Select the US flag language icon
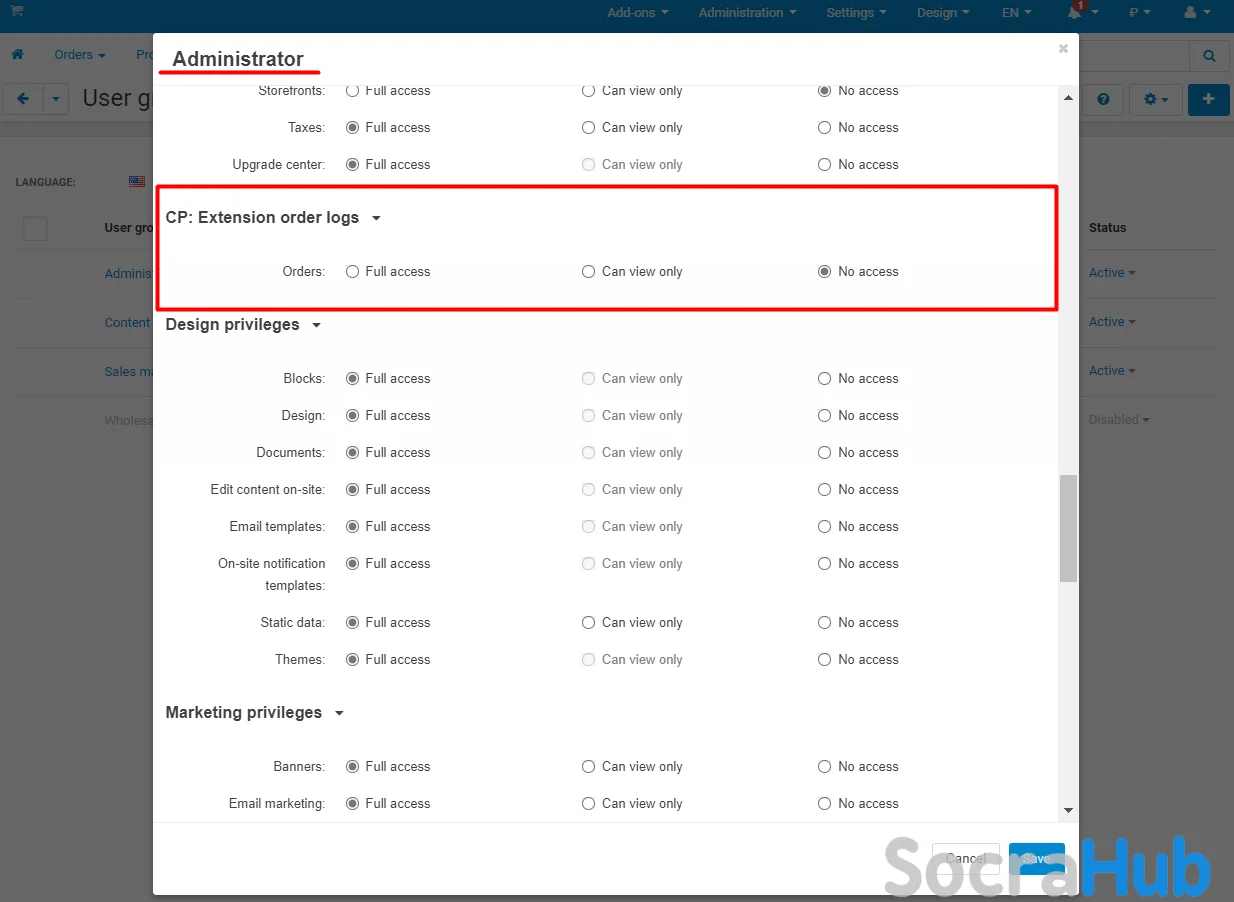 coord(137,182)
